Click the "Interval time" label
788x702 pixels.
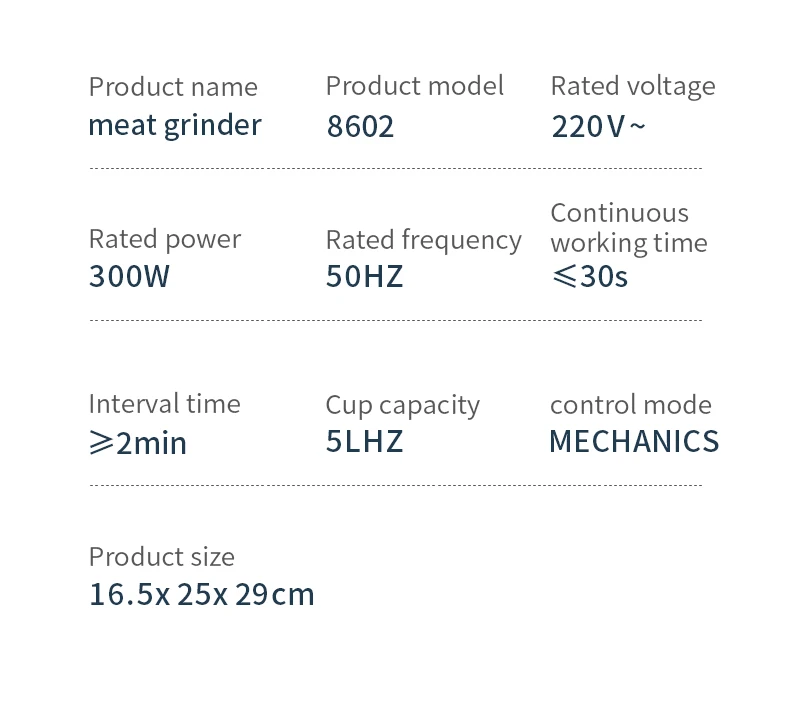[164, 404]
